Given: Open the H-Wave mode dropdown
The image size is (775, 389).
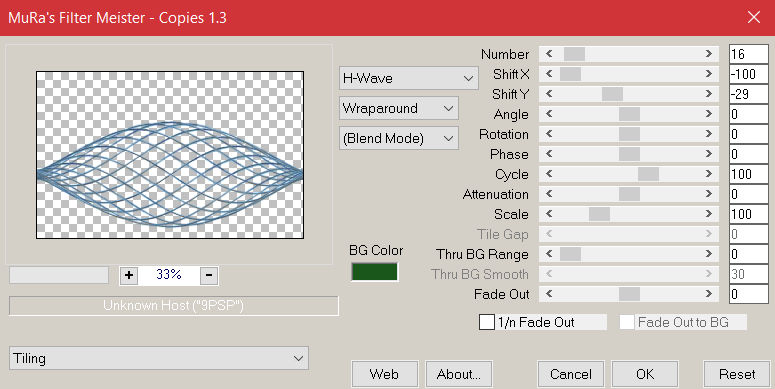Looking at the screenshot, I should [409, 78].
